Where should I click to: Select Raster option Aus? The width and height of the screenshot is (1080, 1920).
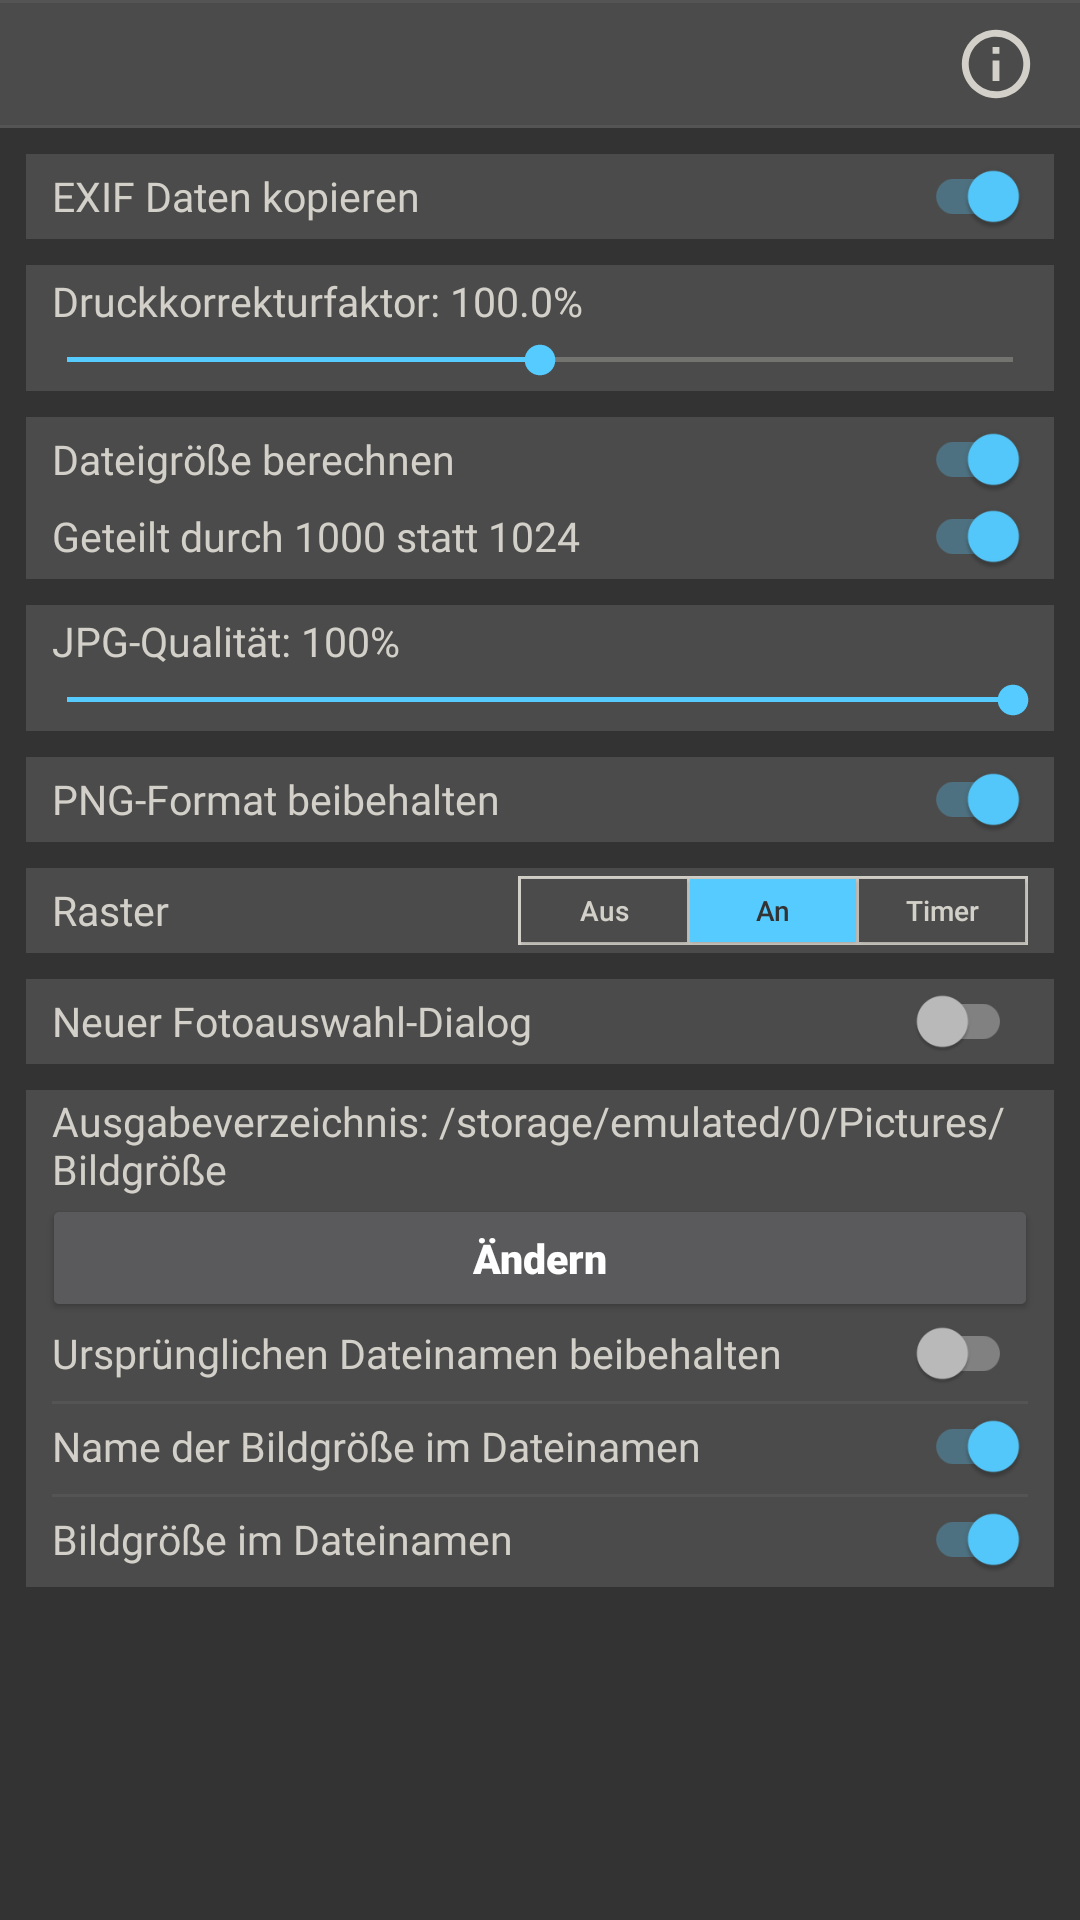click(x=604, y=911)
